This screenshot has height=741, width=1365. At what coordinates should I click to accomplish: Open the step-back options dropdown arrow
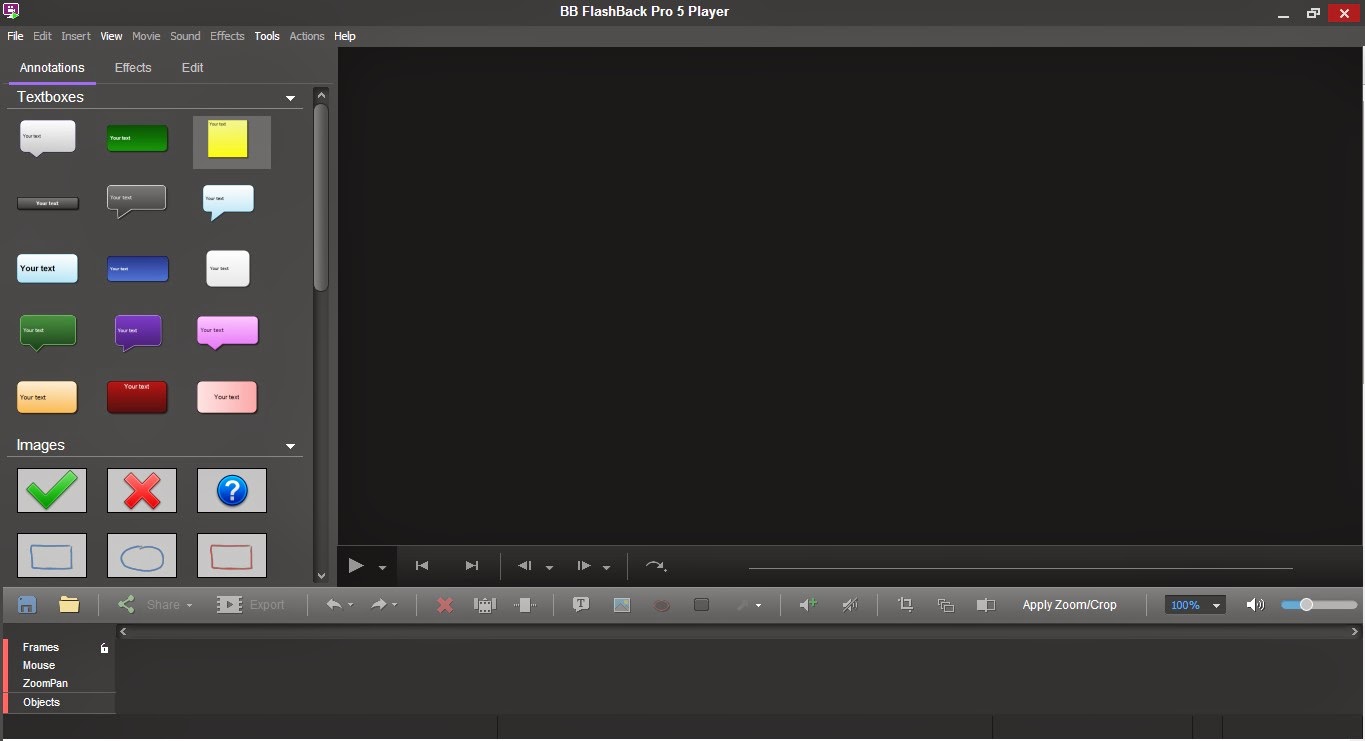tap(549, 568)
